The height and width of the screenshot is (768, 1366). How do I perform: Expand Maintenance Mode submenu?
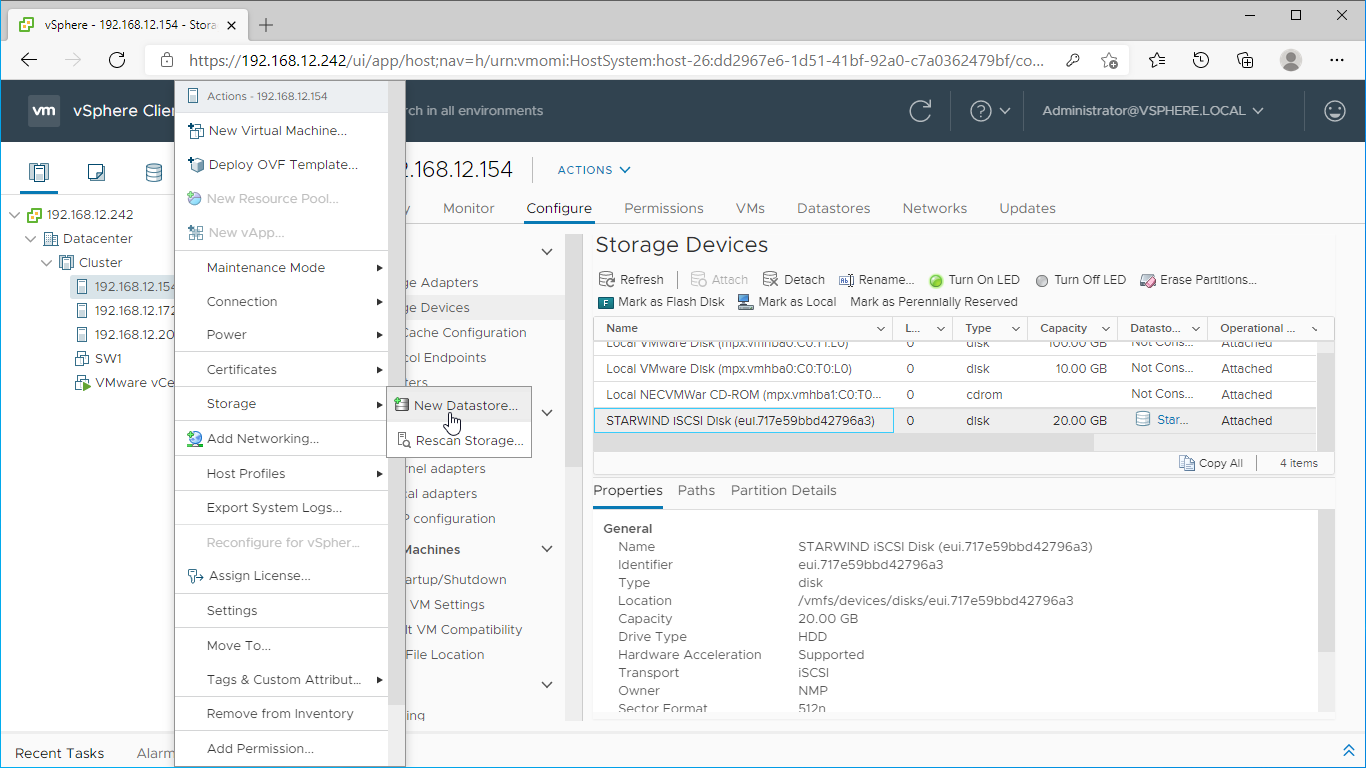[x=282, y=267]
